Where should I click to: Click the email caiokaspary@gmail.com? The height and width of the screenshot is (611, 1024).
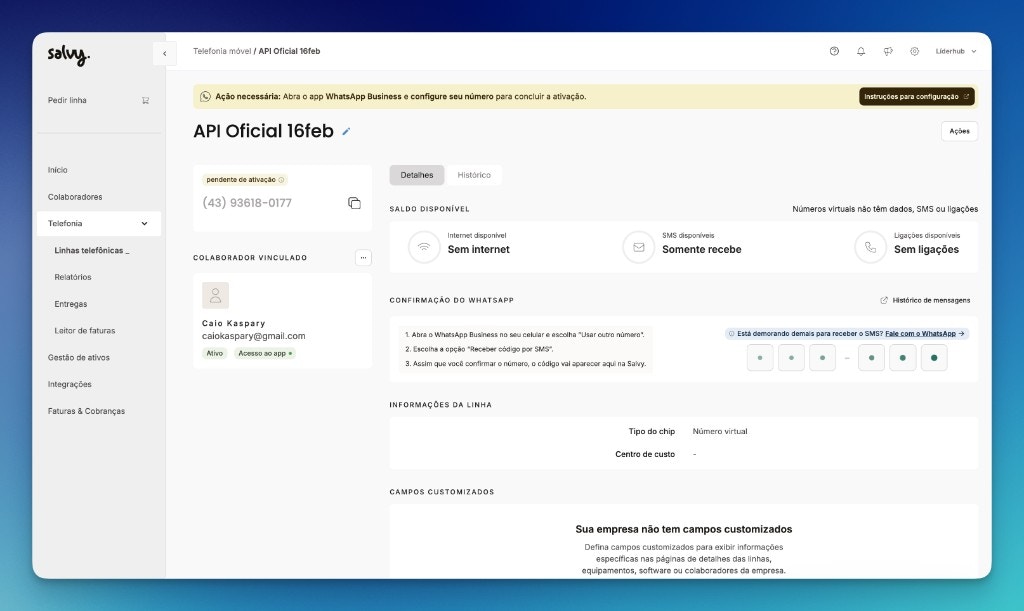[253, 336]
